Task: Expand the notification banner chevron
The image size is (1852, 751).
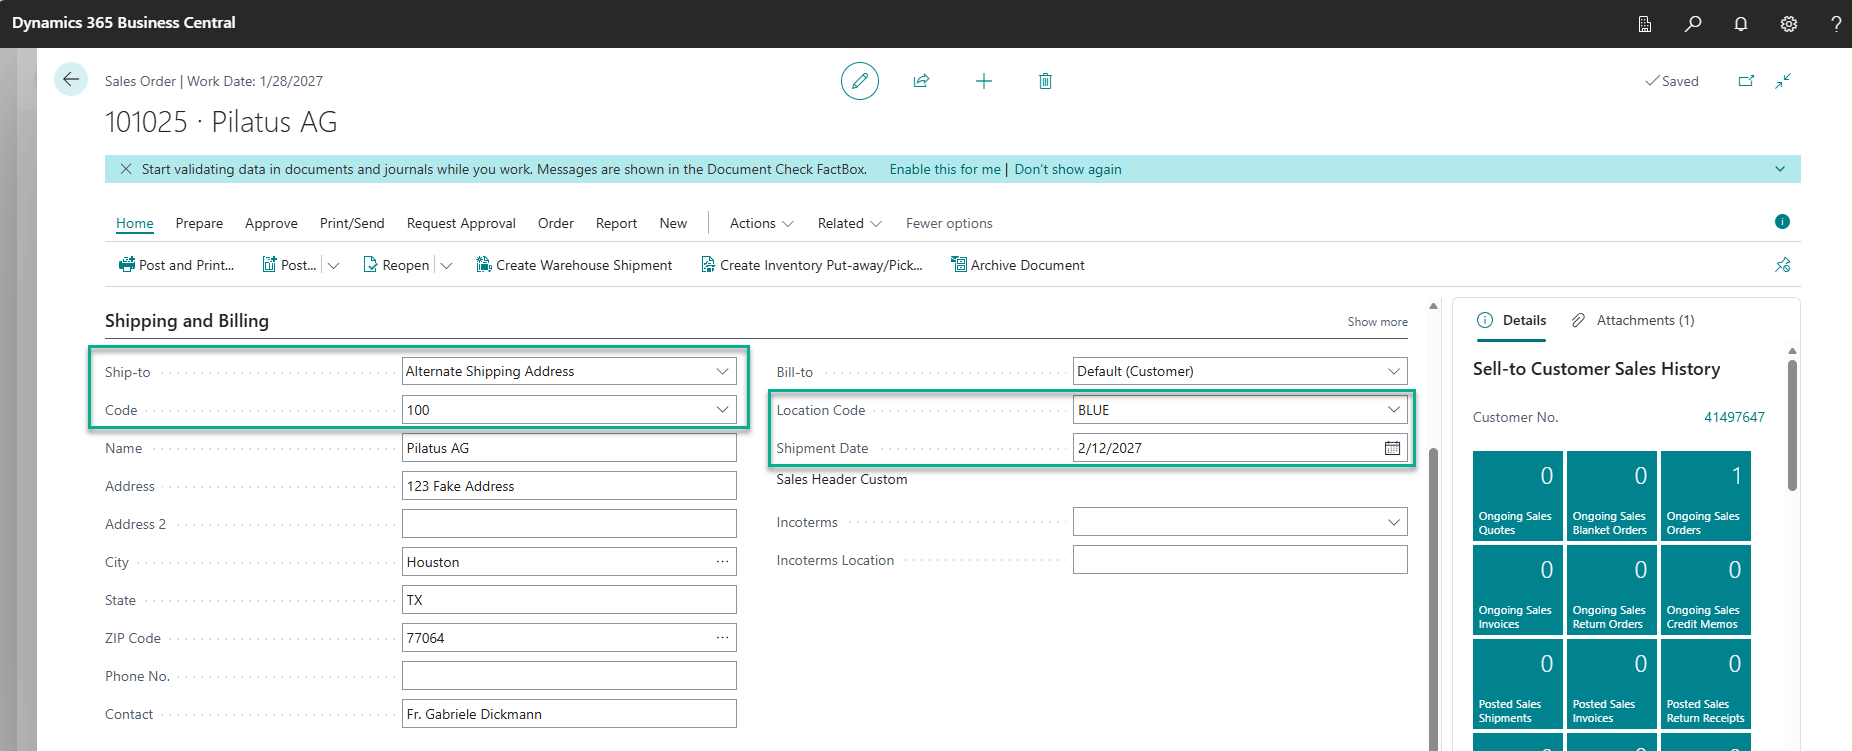Action: point(1780,169)
